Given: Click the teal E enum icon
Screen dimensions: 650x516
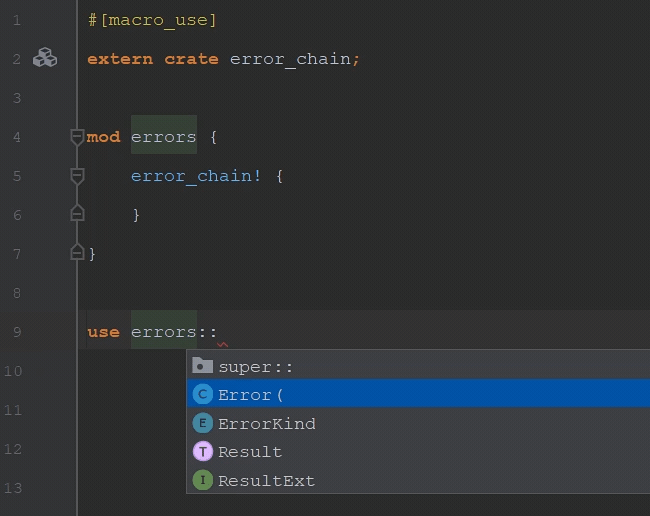Looking at the screenshot, I should [x=203, y=423].
